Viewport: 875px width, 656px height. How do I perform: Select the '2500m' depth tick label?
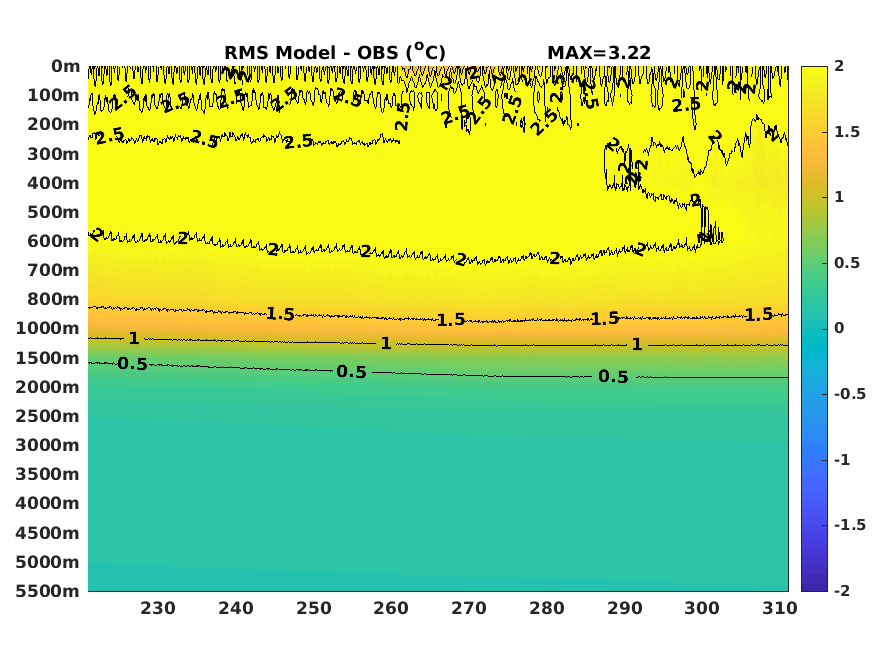47,416
